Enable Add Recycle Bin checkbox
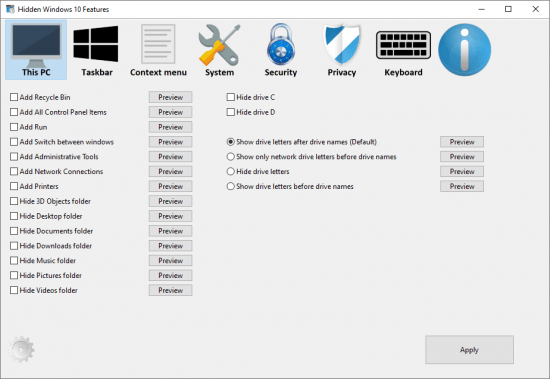The image size is (550, 379). pos(14,97)
